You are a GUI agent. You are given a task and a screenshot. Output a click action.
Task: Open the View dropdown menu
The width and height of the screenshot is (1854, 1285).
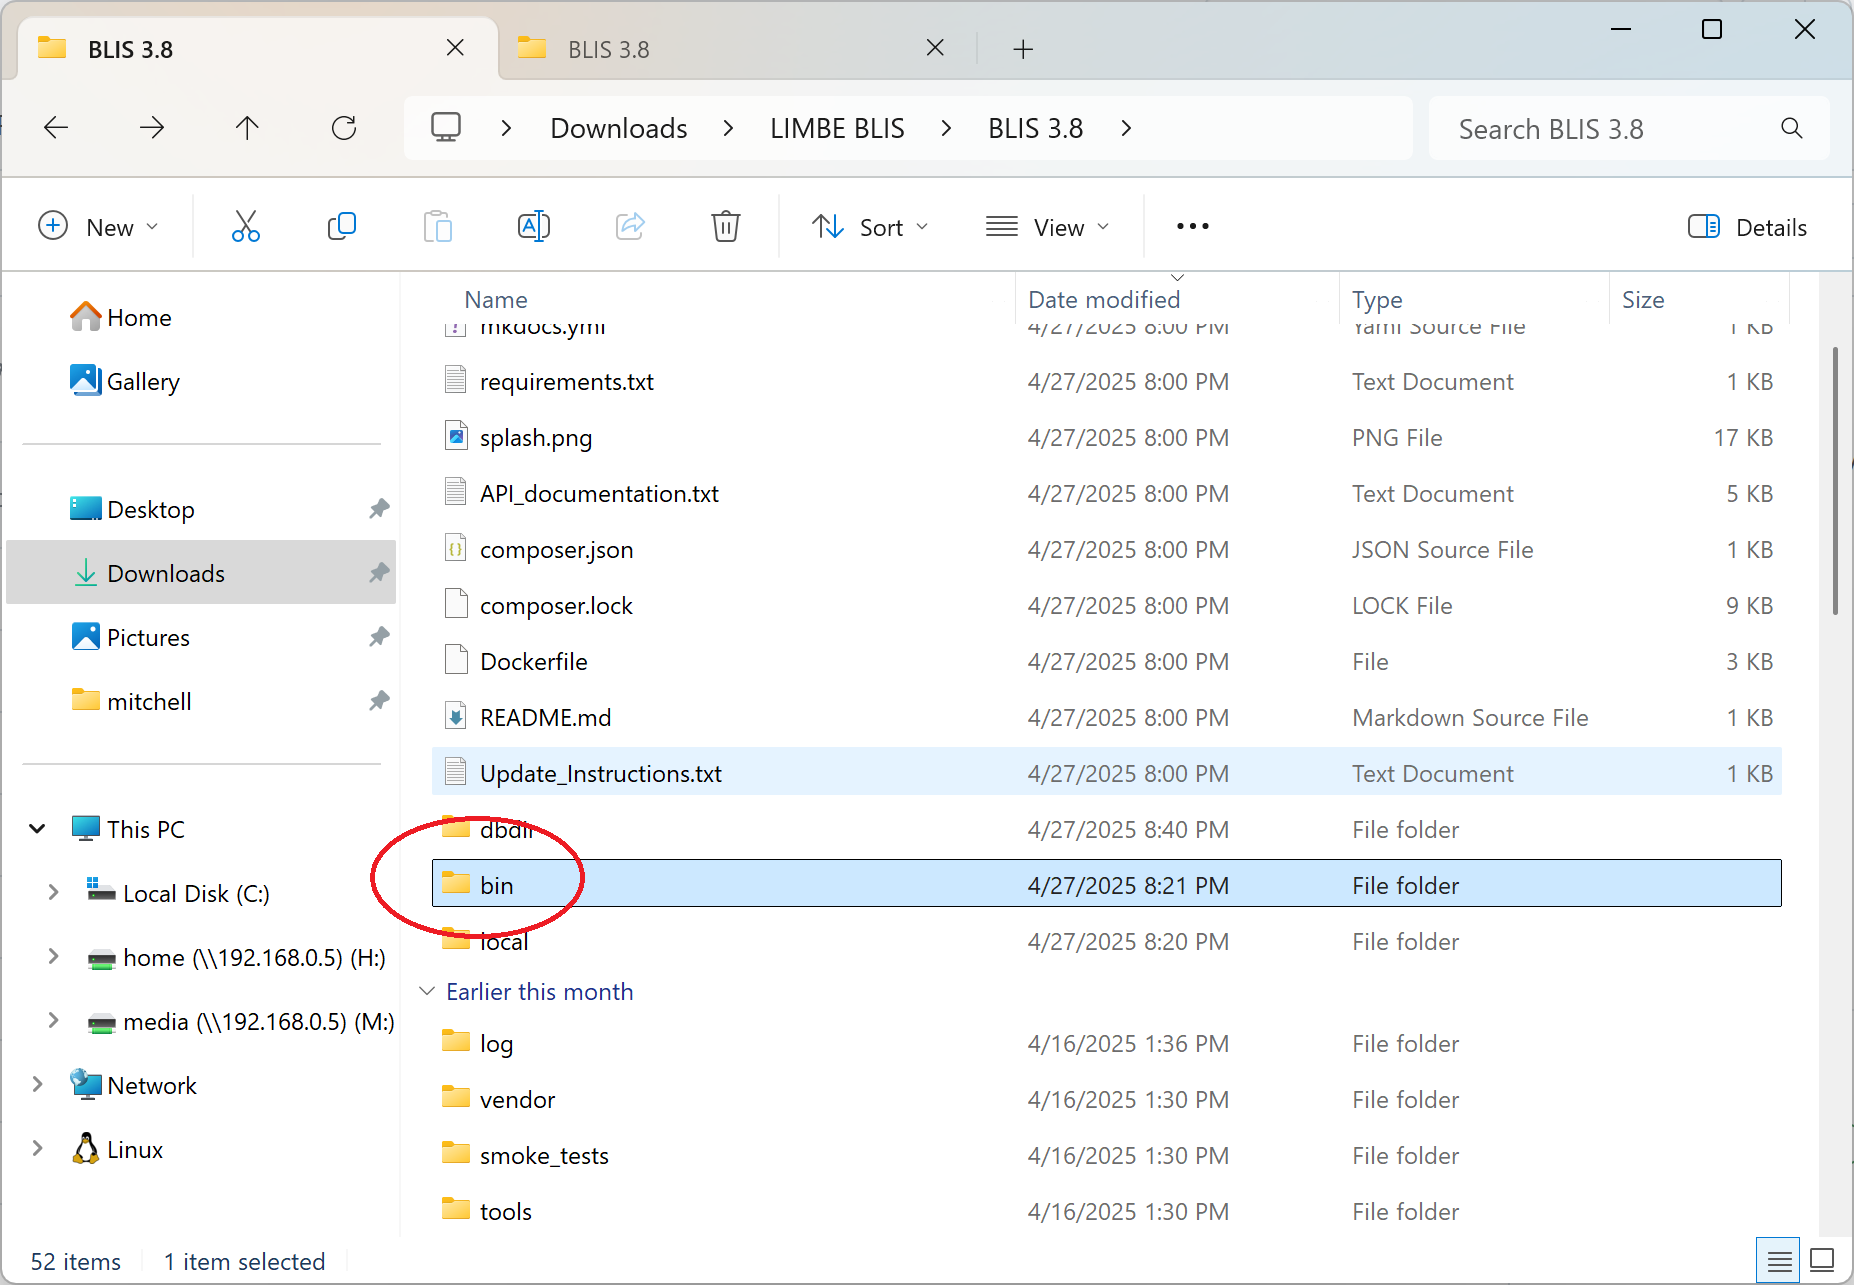[x=1048, y=227]
